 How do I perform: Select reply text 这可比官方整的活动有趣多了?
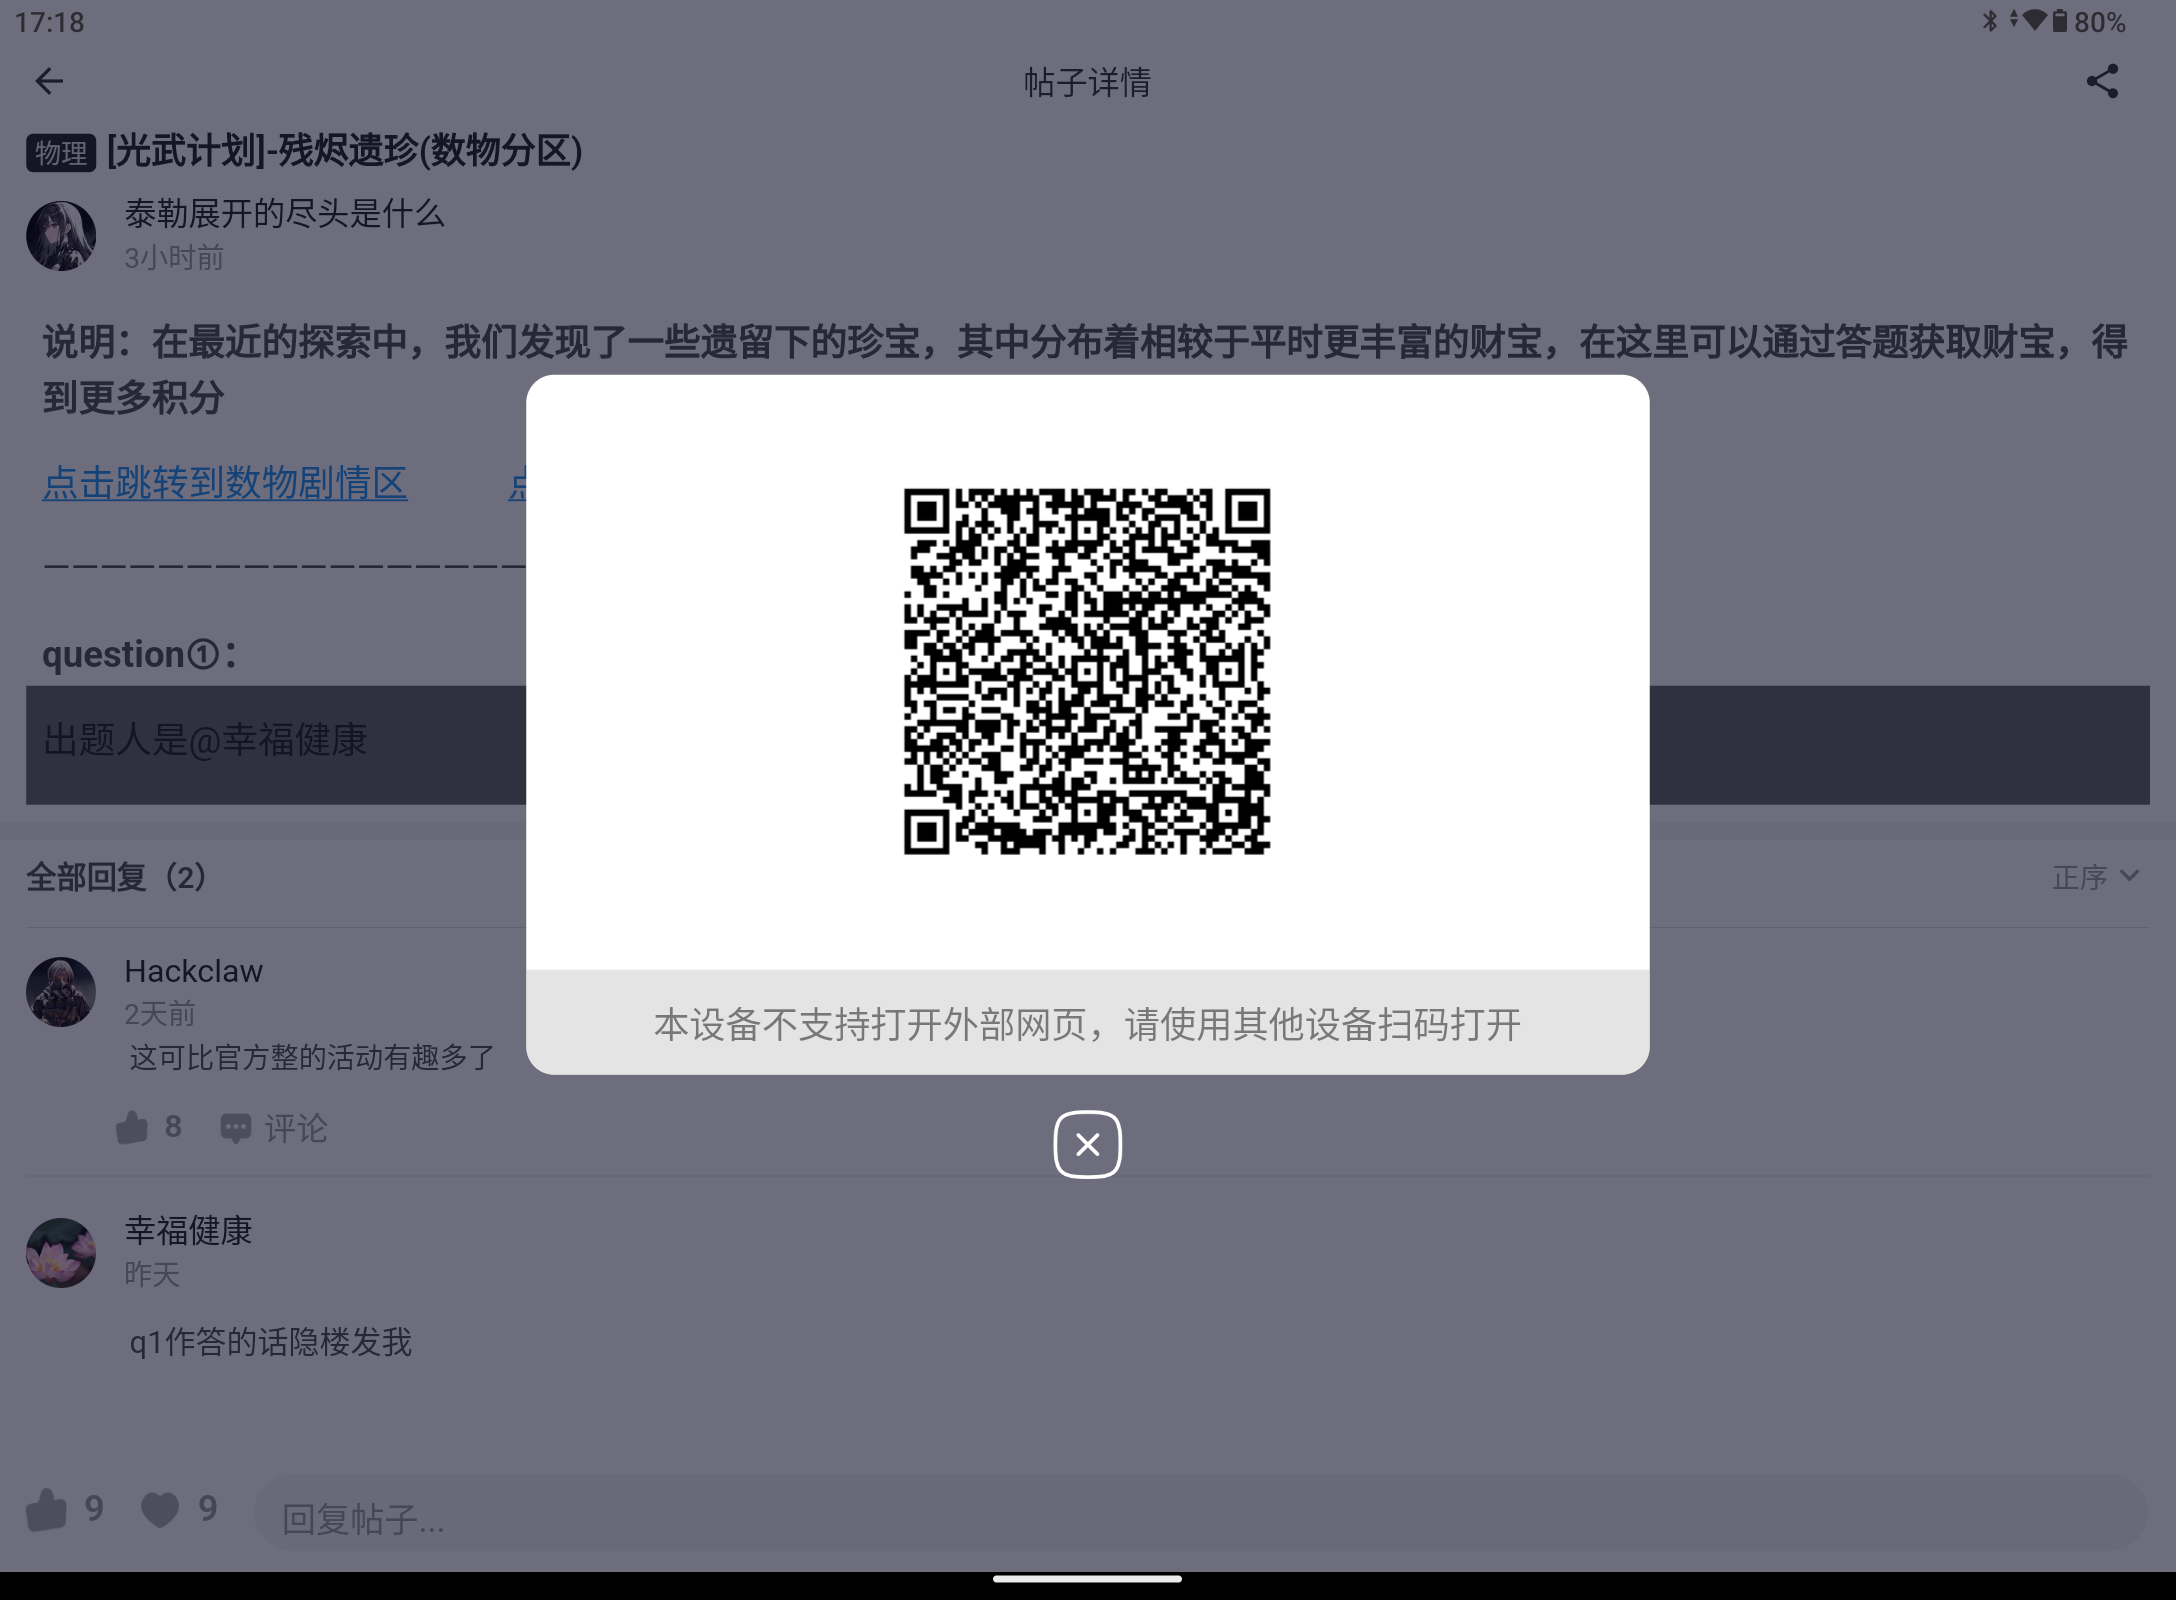pyautogui.click(x=312, y=1057)
